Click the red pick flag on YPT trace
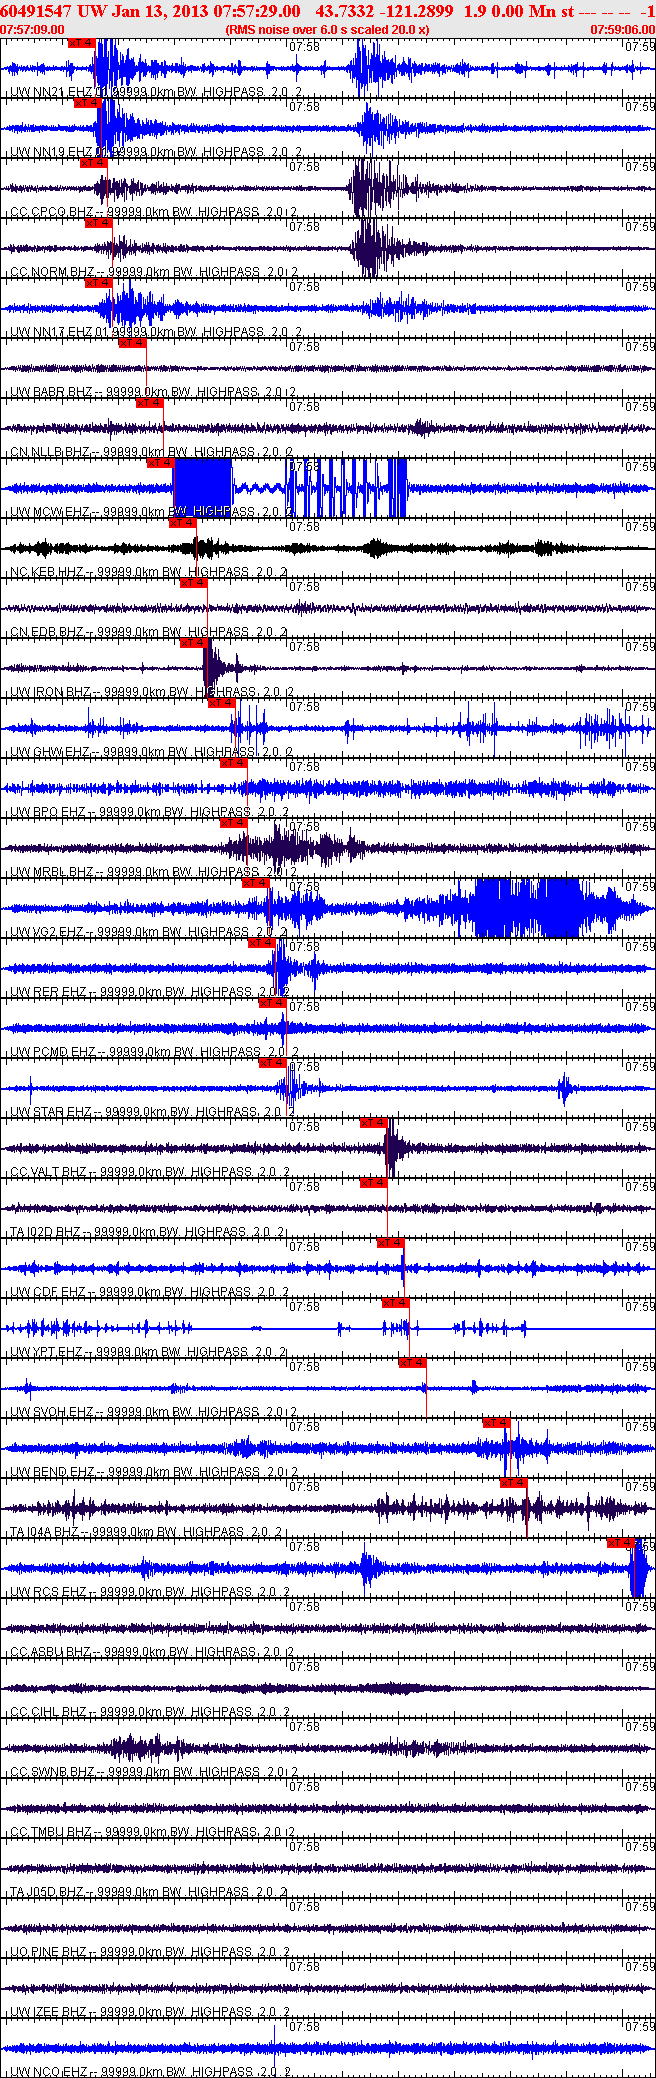656x2078 pixels. pyautogui.click(x=395, y=1303)
